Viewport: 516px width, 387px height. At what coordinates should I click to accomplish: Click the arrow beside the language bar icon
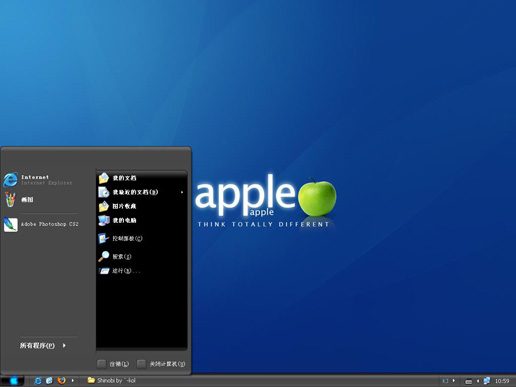(454, 380)
